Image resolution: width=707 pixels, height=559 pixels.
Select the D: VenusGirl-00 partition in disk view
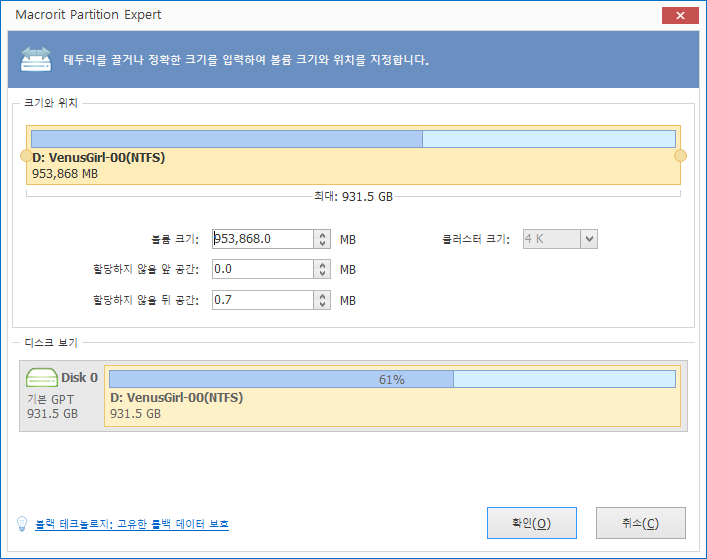click(392, 396)
